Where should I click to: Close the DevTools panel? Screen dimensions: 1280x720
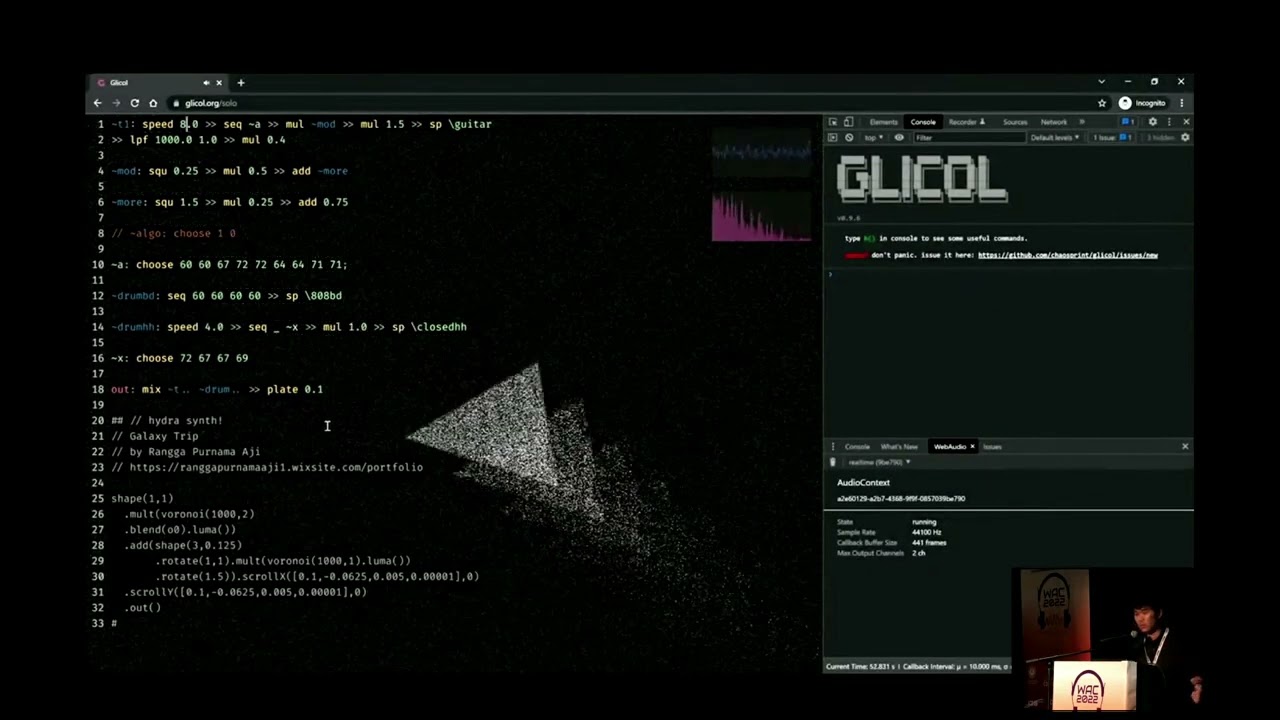(1186, 122)
